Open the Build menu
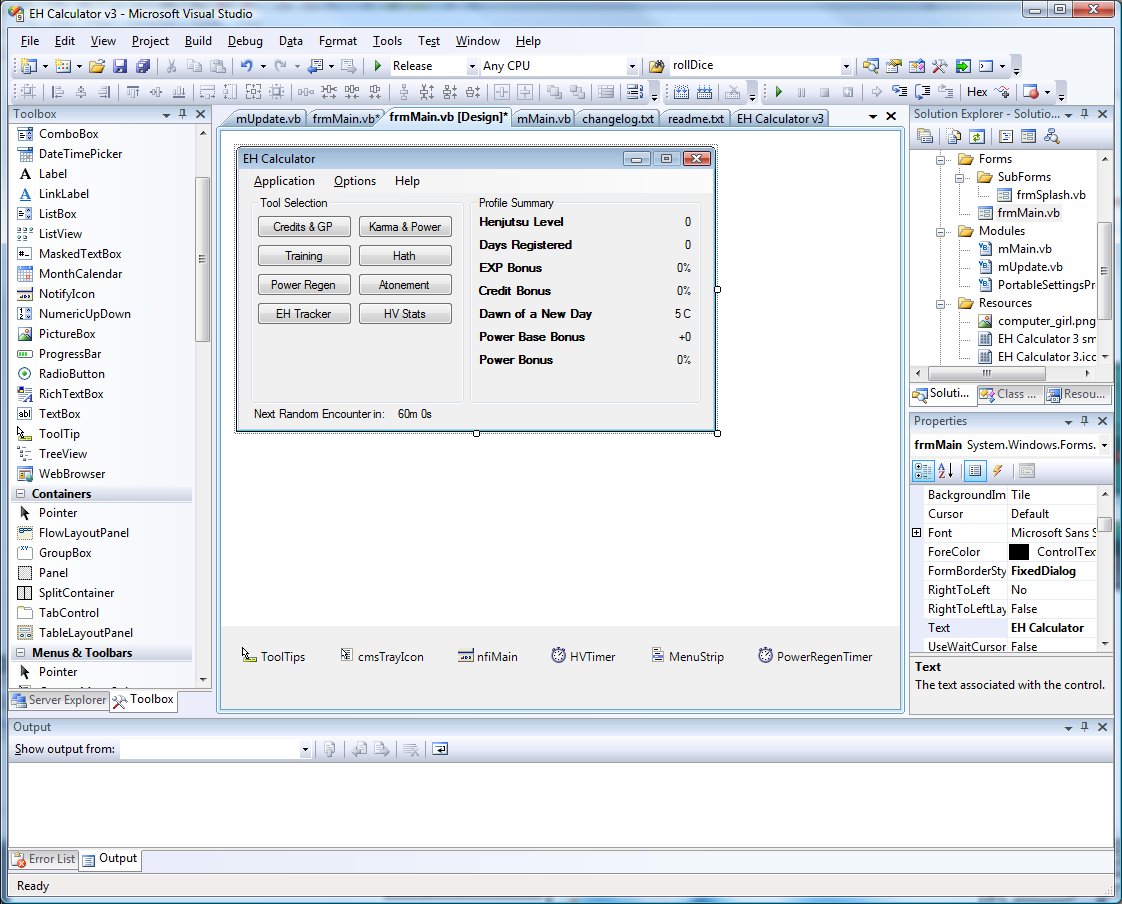This screenshot has height=904, width=1122. (x=198, y=41)
